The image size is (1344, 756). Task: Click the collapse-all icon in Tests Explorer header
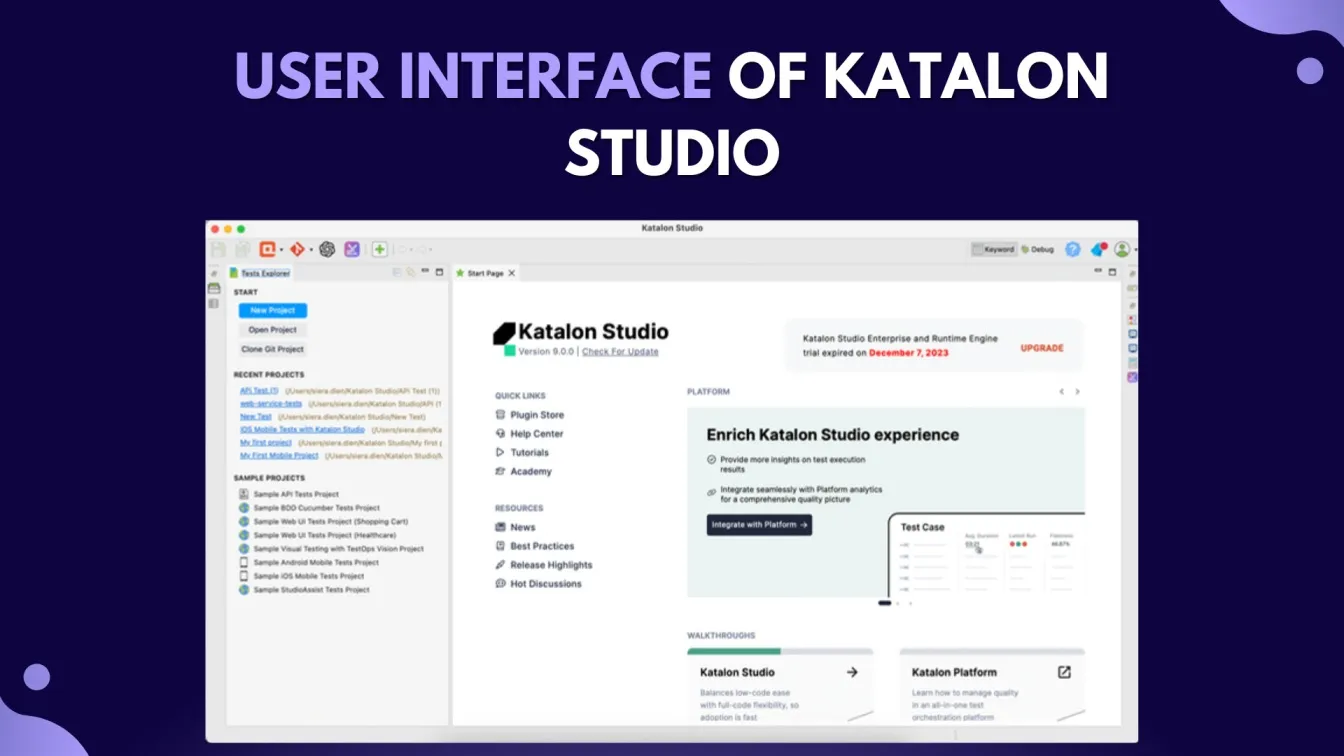(397, 272)
